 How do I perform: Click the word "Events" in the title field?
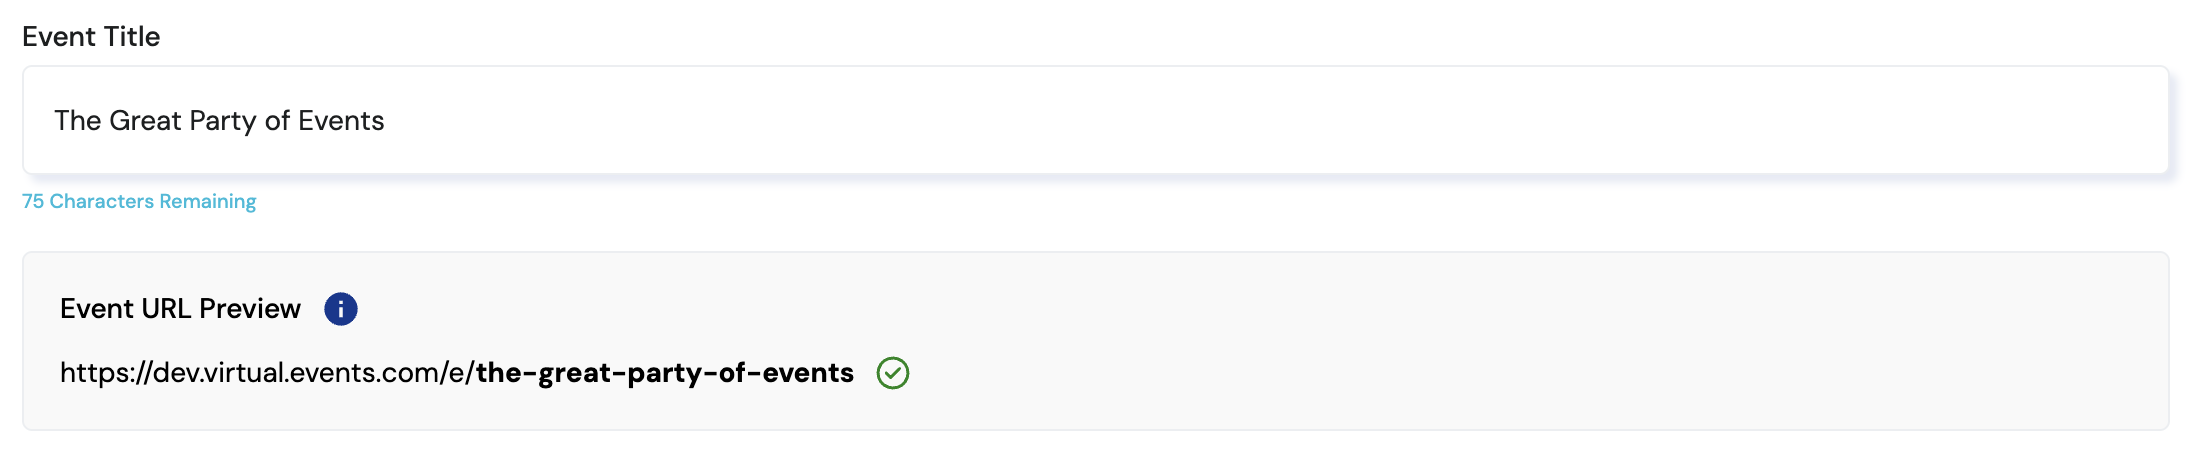(x=341, y=121)
